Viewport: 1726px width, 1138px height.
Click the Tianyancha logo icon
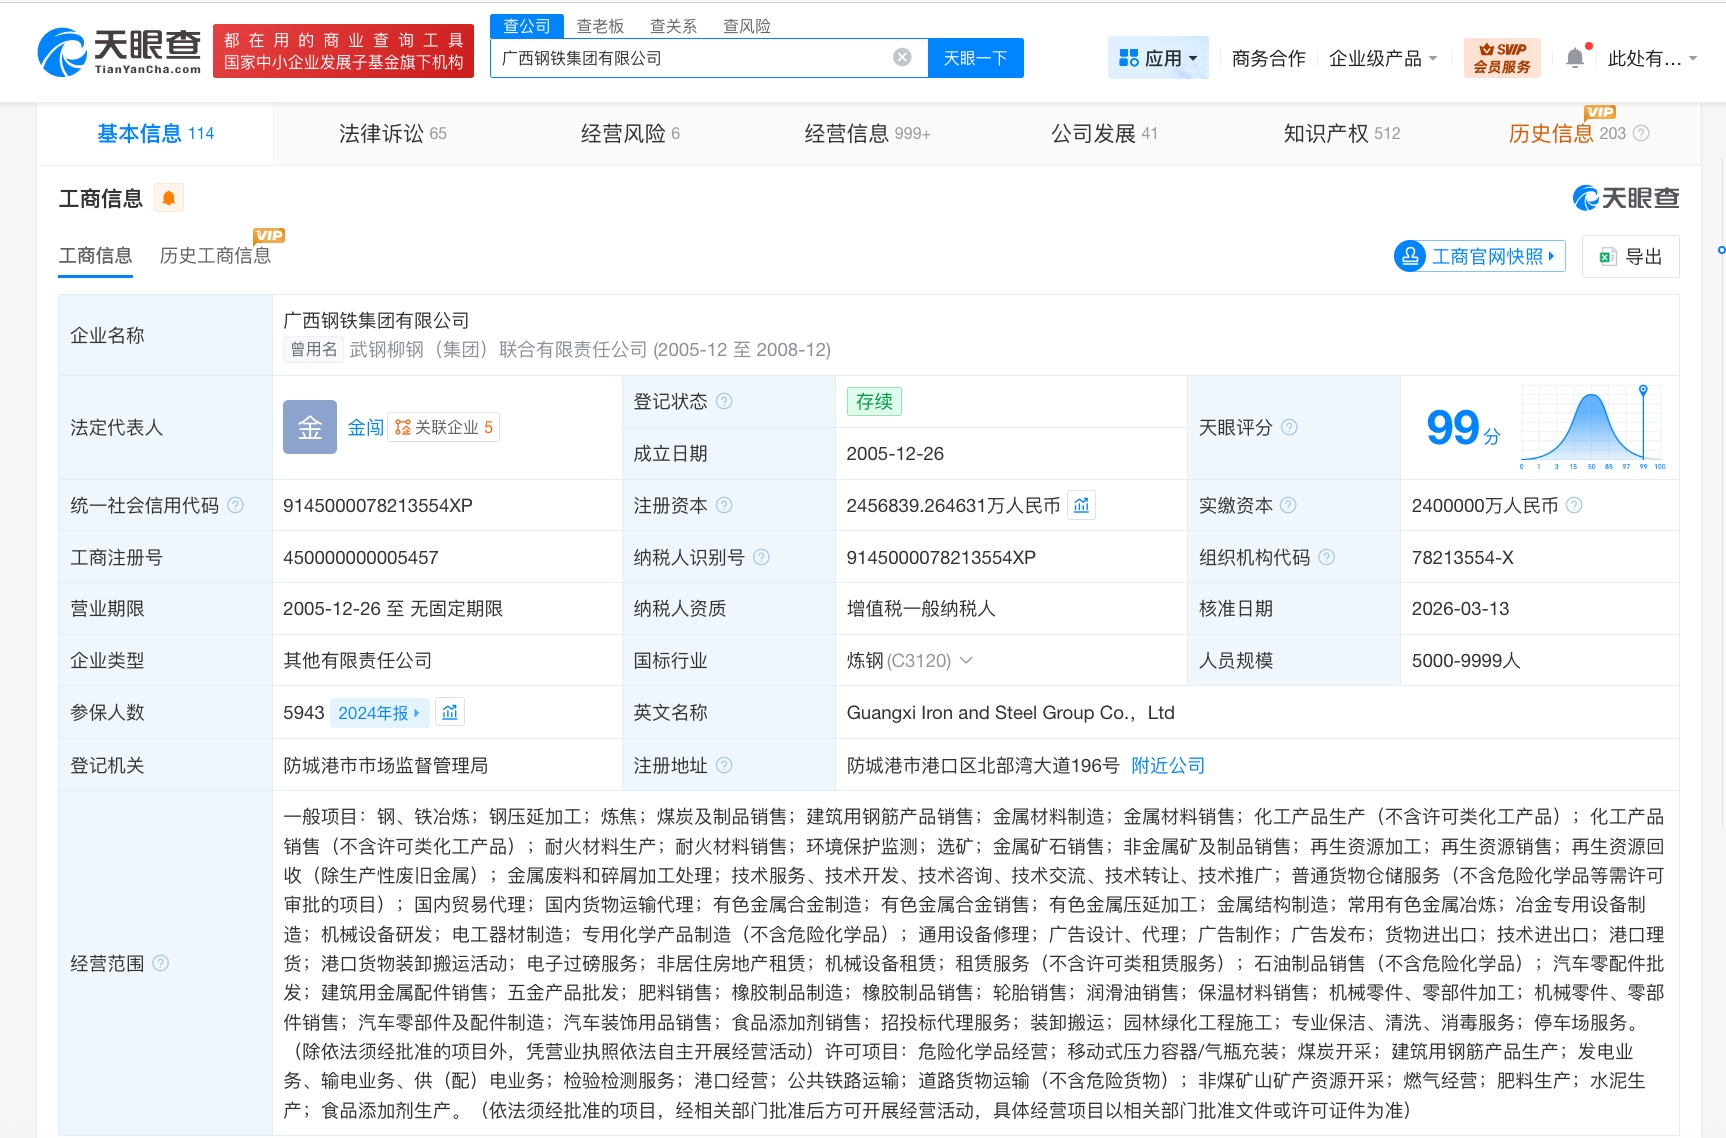click(60, 48)
